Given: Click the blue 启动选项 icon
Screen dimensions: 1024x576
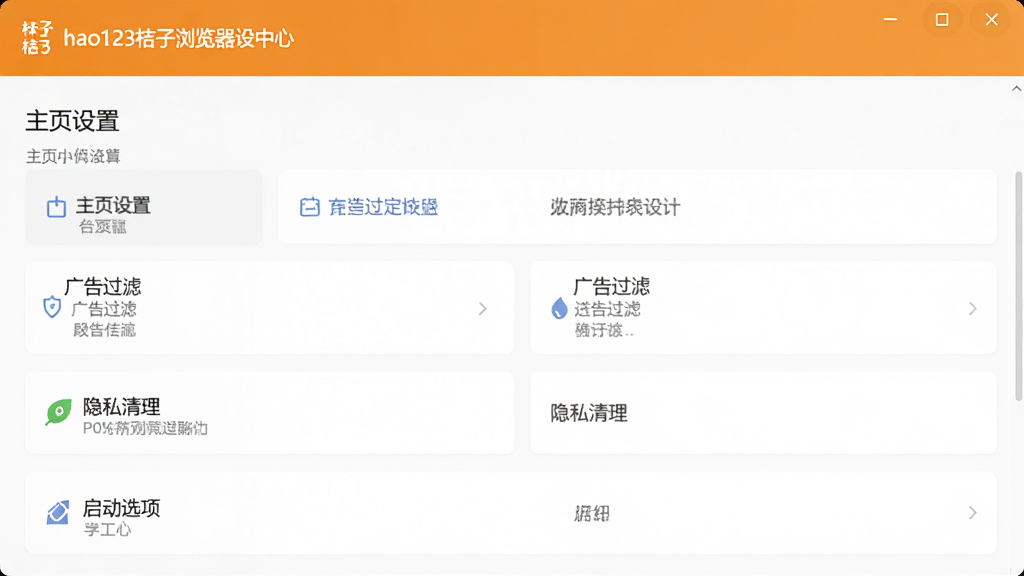Looking at the screenshot, I should pos(57,513).
